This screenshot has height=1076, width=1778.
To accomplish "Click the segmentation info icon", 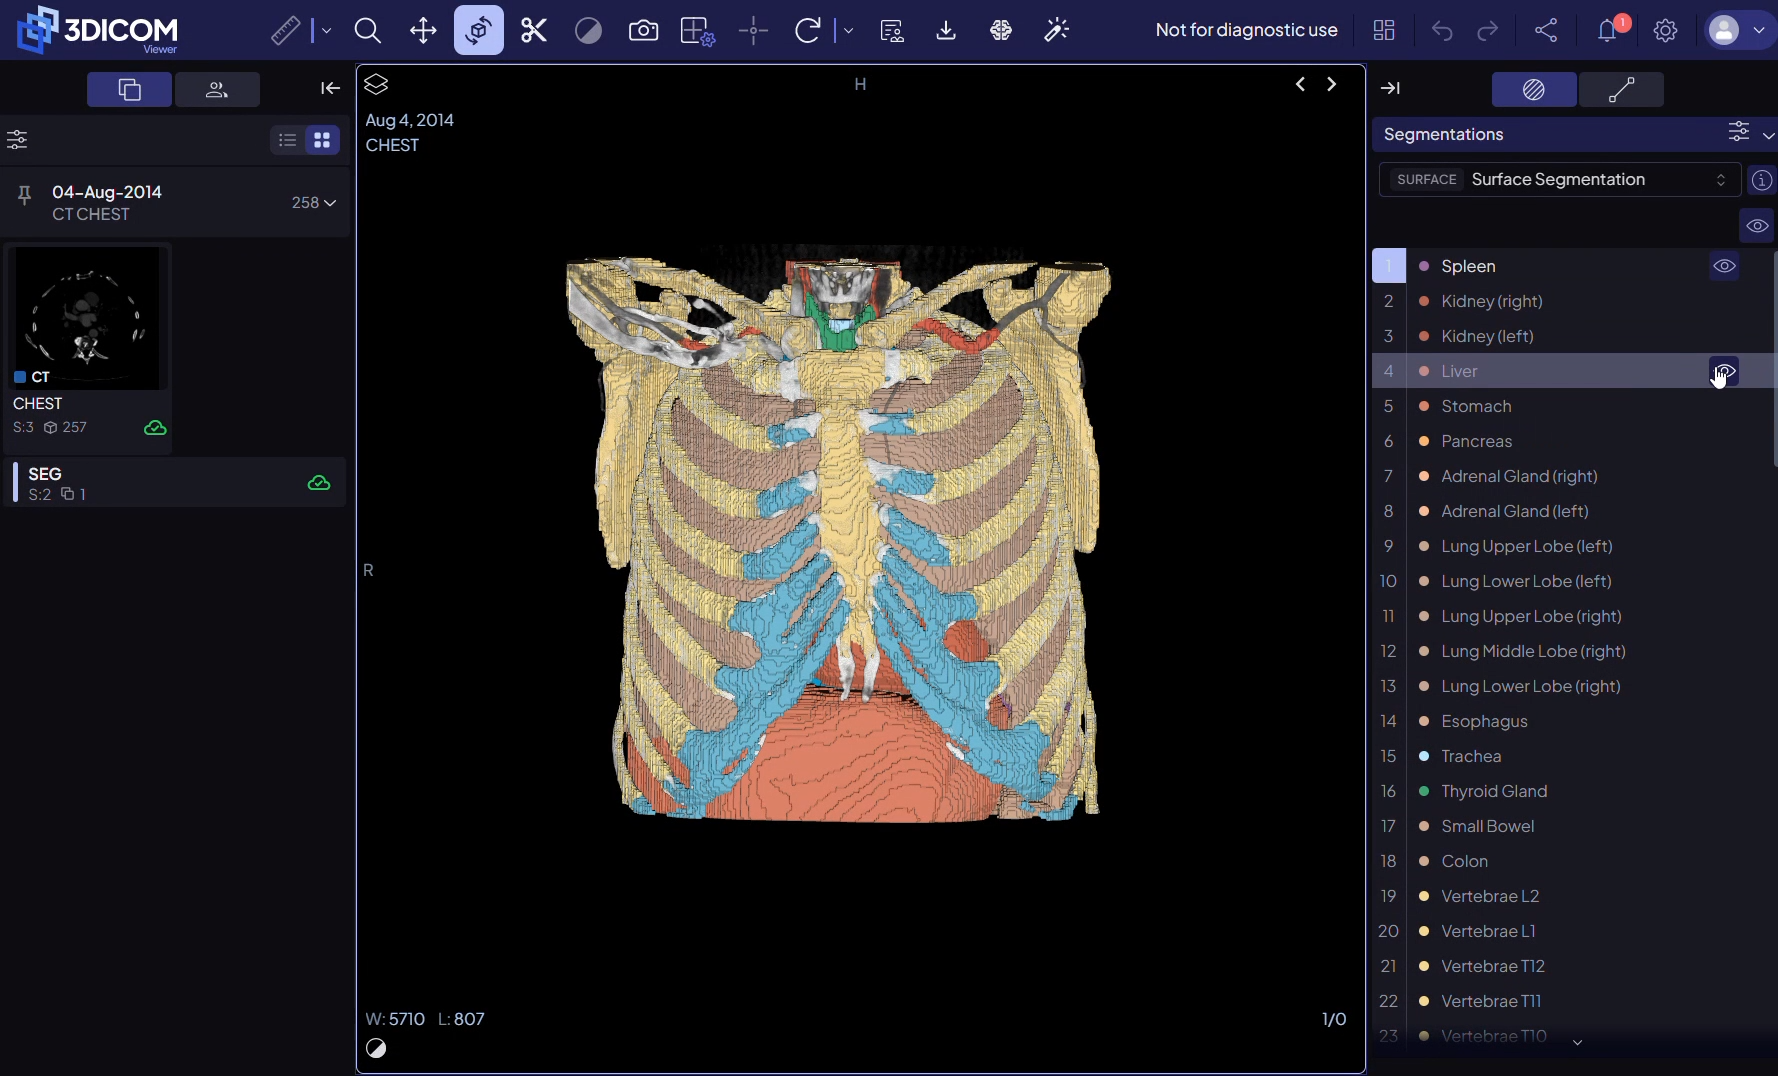I will tap(1762, 180).
